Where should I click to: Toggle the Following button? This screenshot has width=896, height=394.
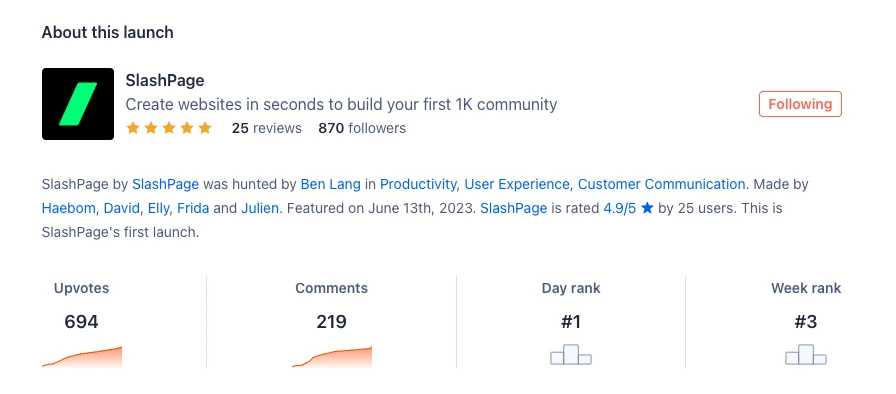pos(800,104)
